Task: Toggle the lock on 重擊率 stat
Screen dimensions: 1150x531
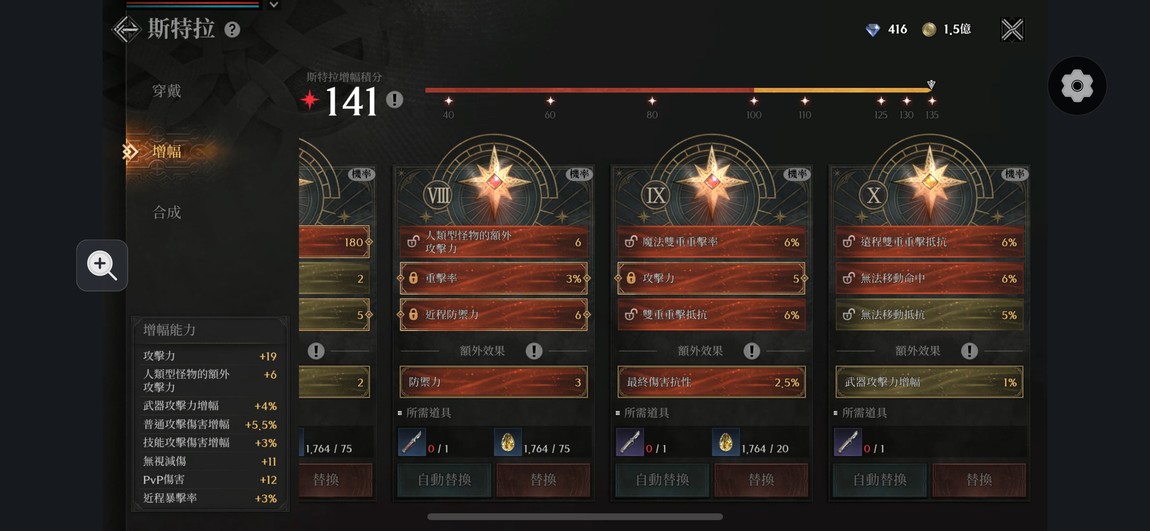Action: (x=412, y=279)
